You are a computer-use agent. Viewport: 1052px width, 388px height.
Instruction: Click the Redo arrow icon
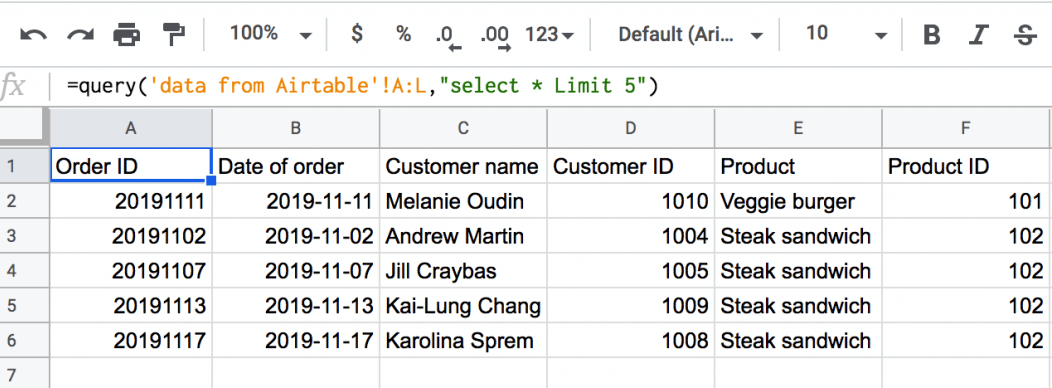coord(80,34)
